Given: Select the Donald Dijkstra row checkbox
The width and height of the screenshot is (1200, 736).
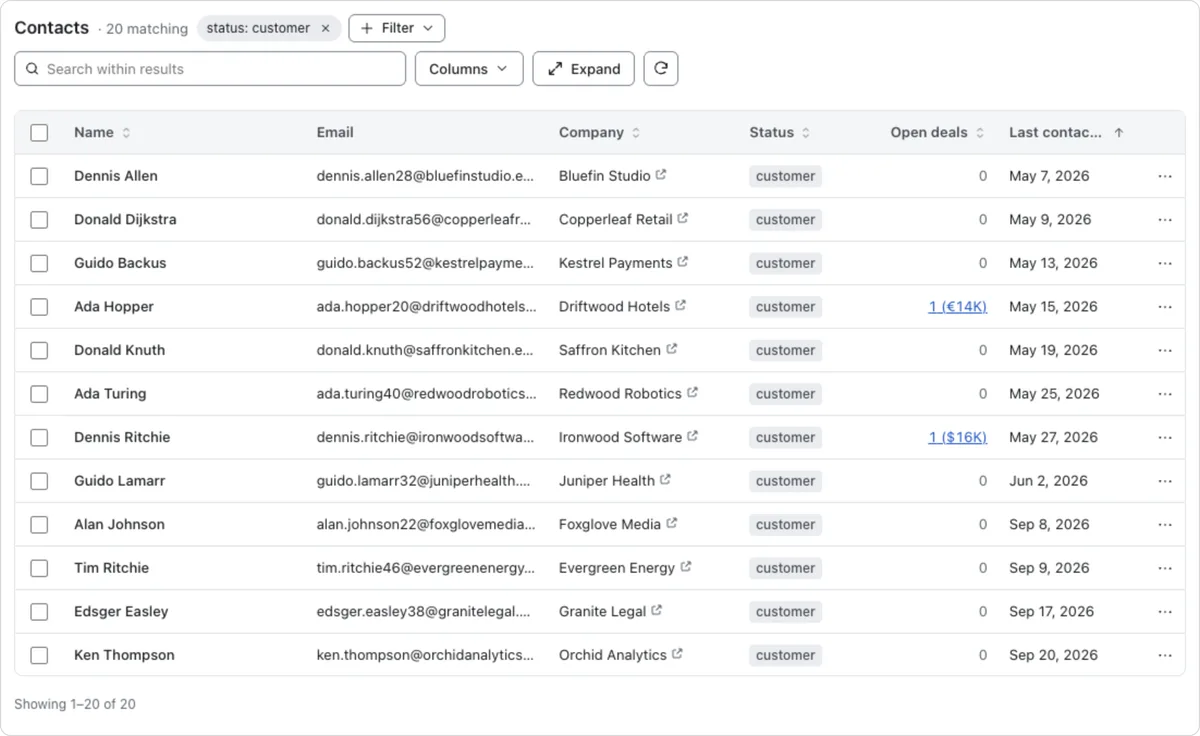Looking at the screenshot, I should (x=39, y=219).
